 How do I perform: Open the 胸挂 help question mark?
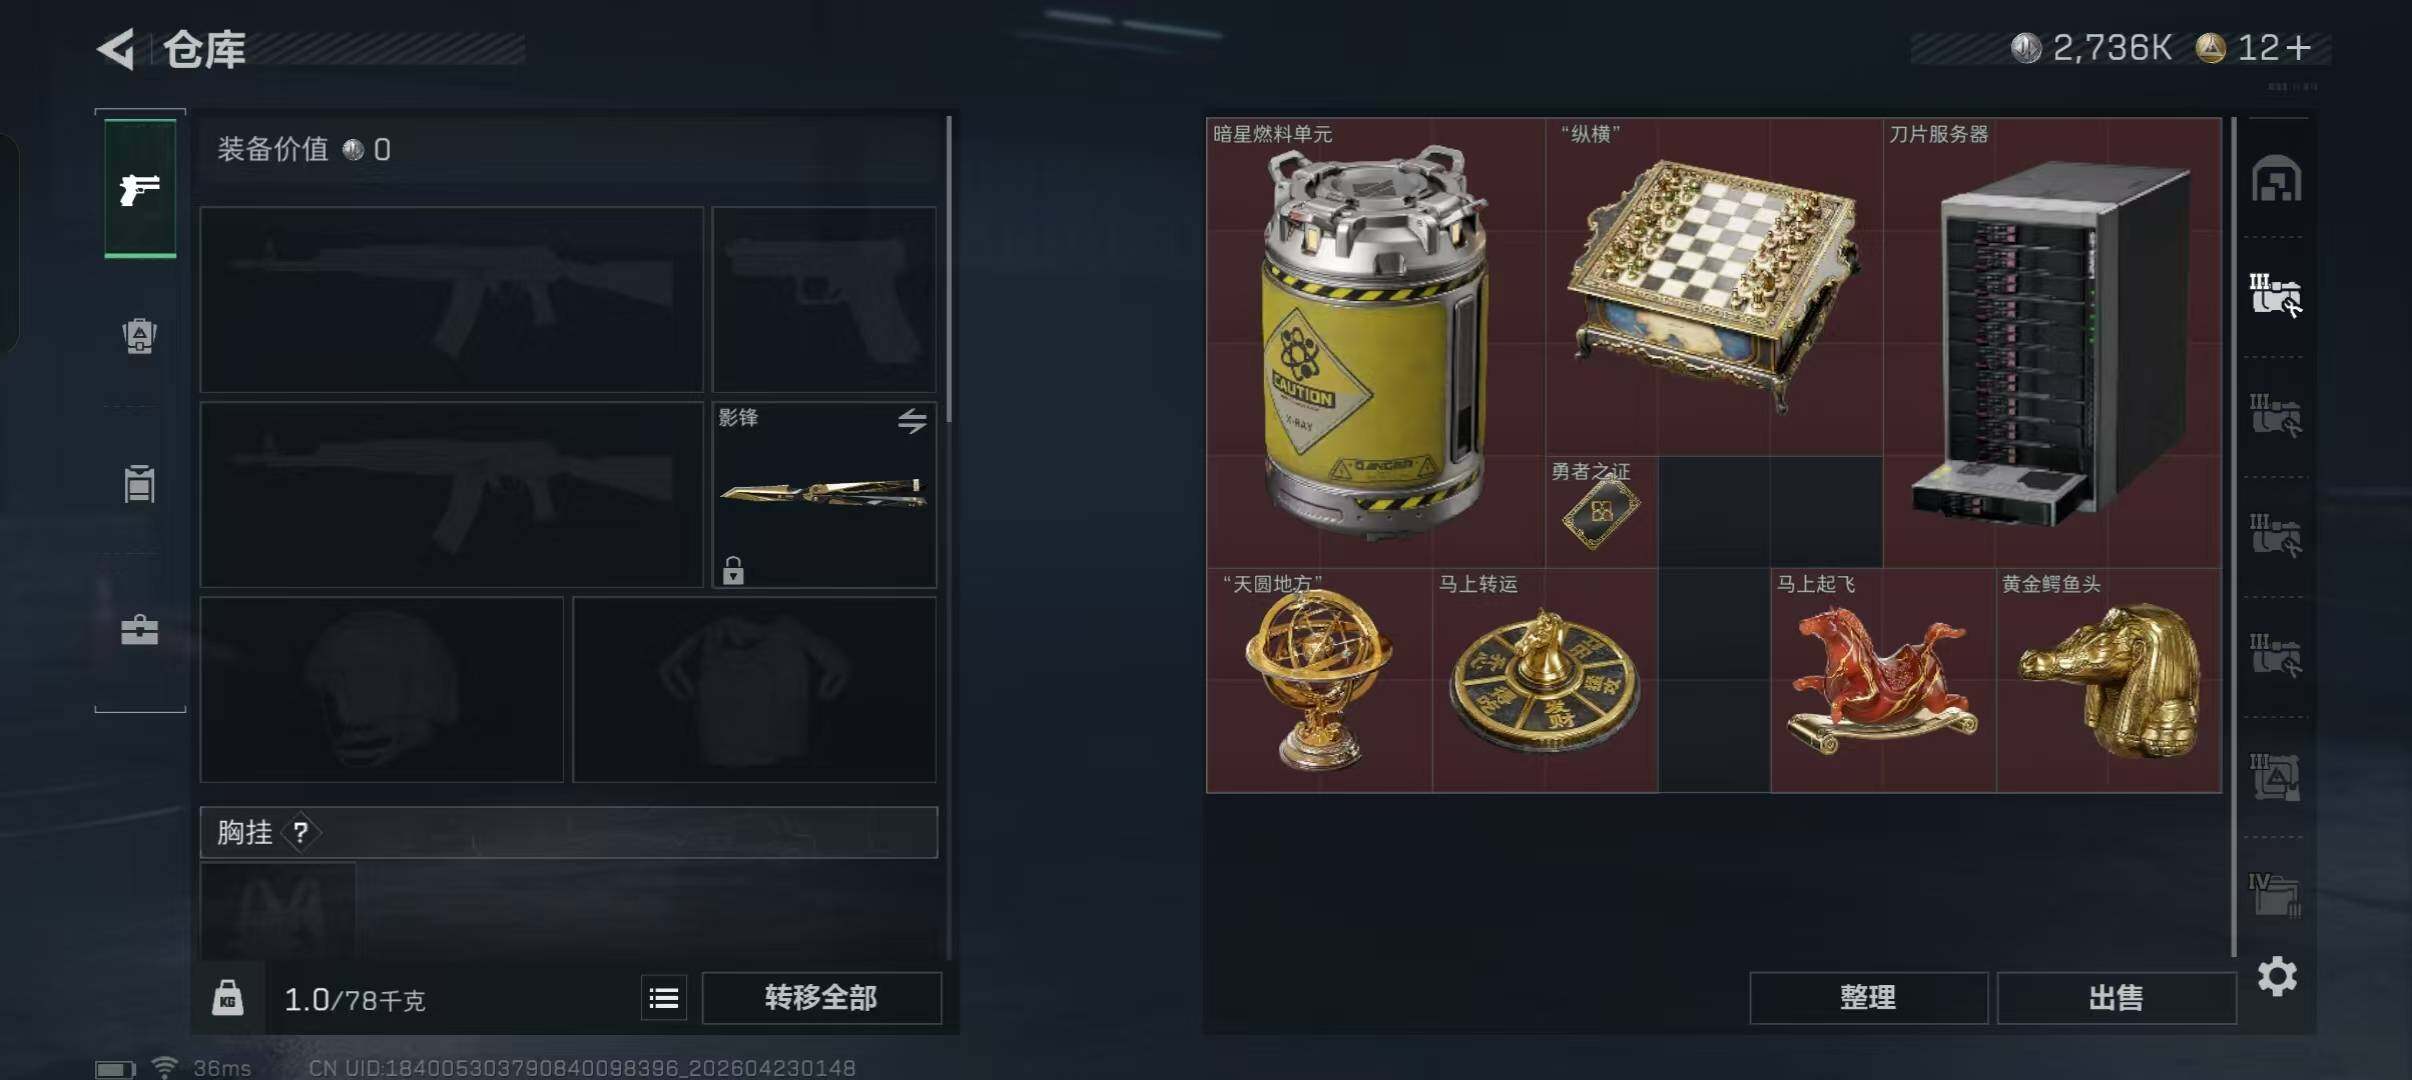pos(301,832)
